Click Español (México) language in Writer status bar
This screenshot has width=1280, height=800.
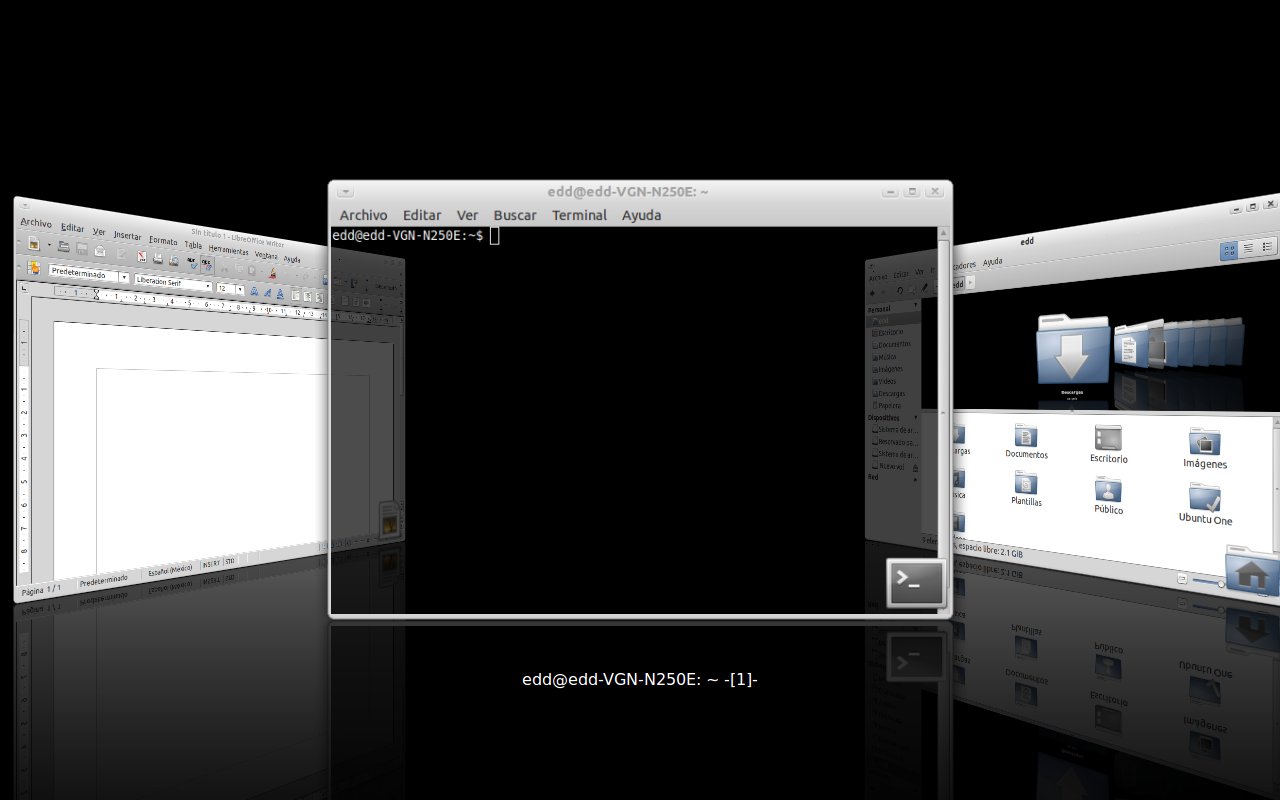coord(170,571)
